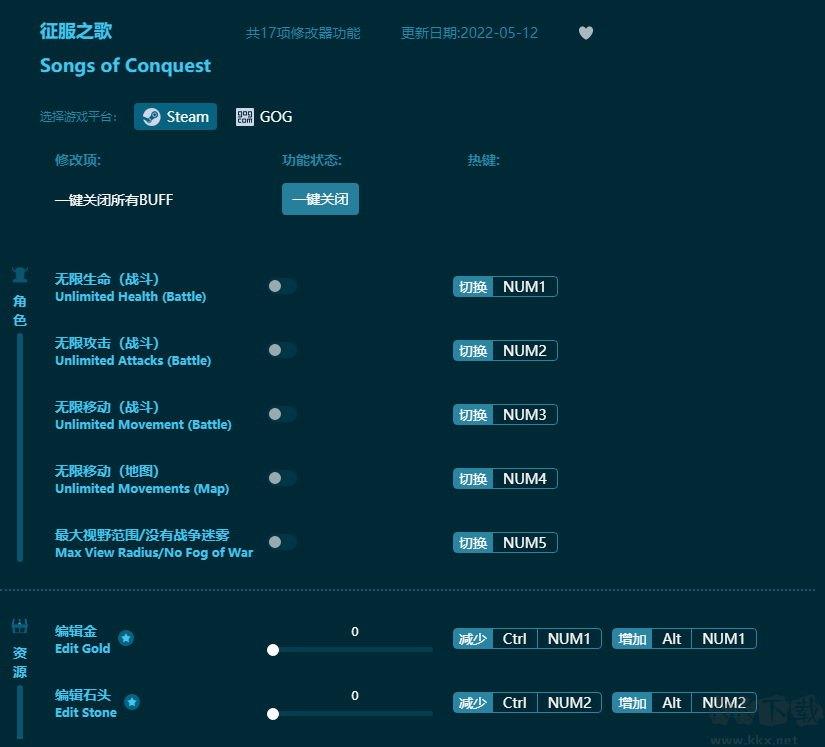
Task: Click 切换 label for Unlimited Attacks hotkey
Action: (473, 351)
